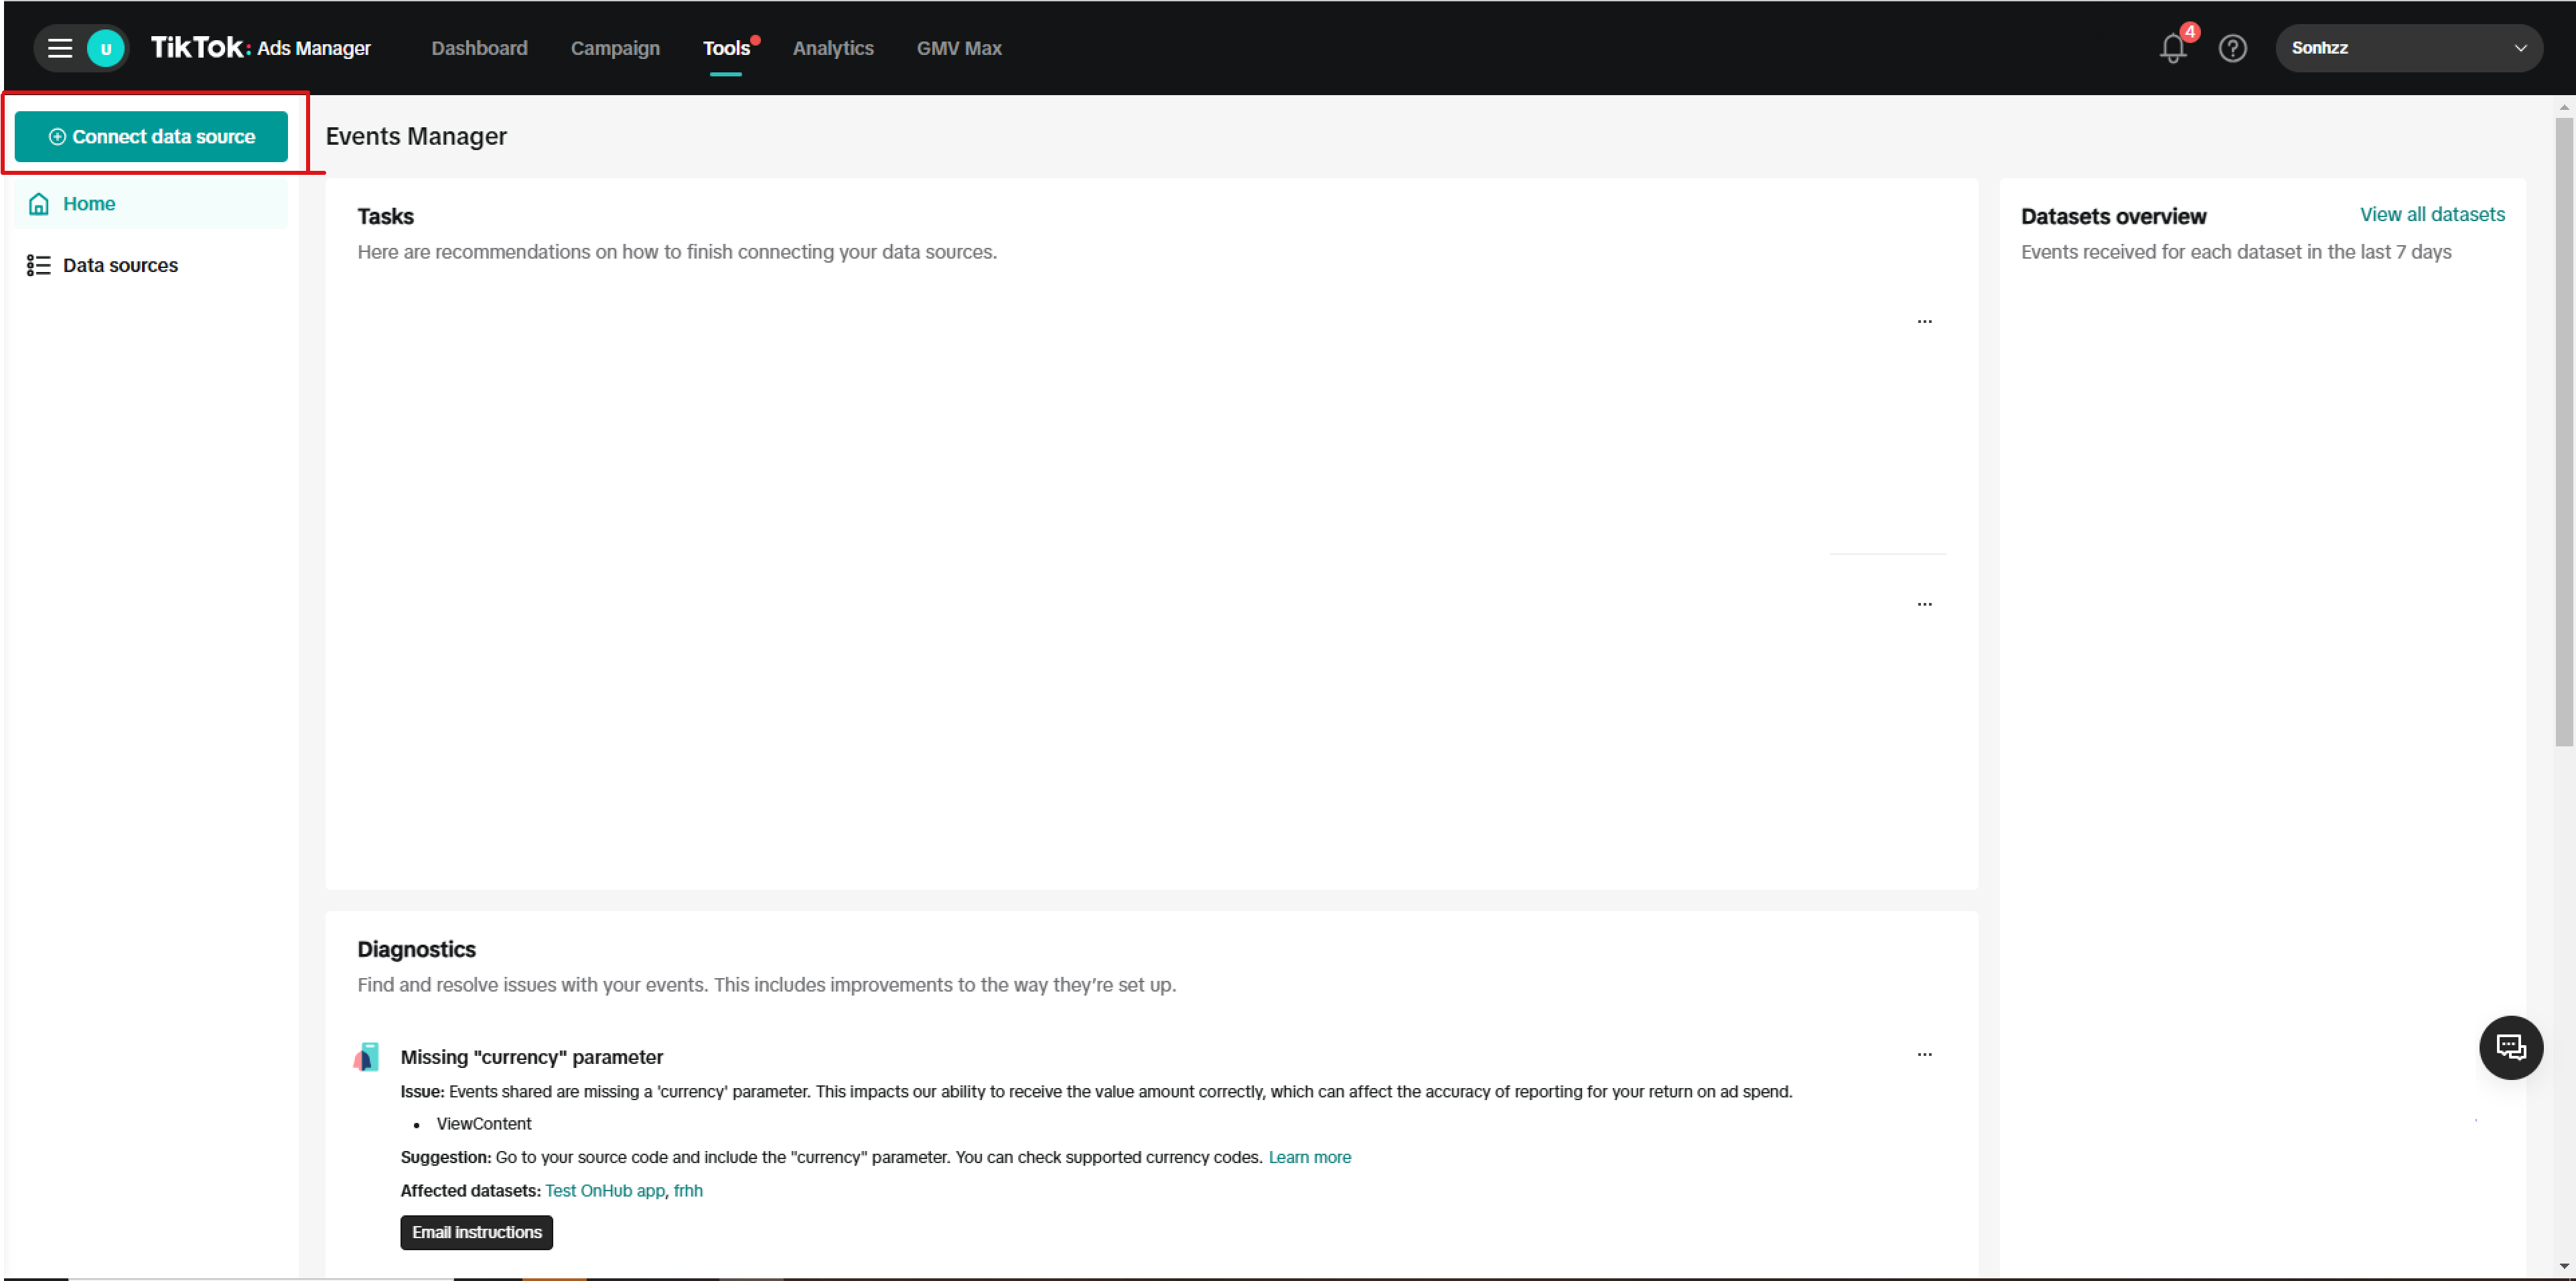Open GMV Max in the top navigation
Screen dimensions: 2576x1281
coord(959,48)
